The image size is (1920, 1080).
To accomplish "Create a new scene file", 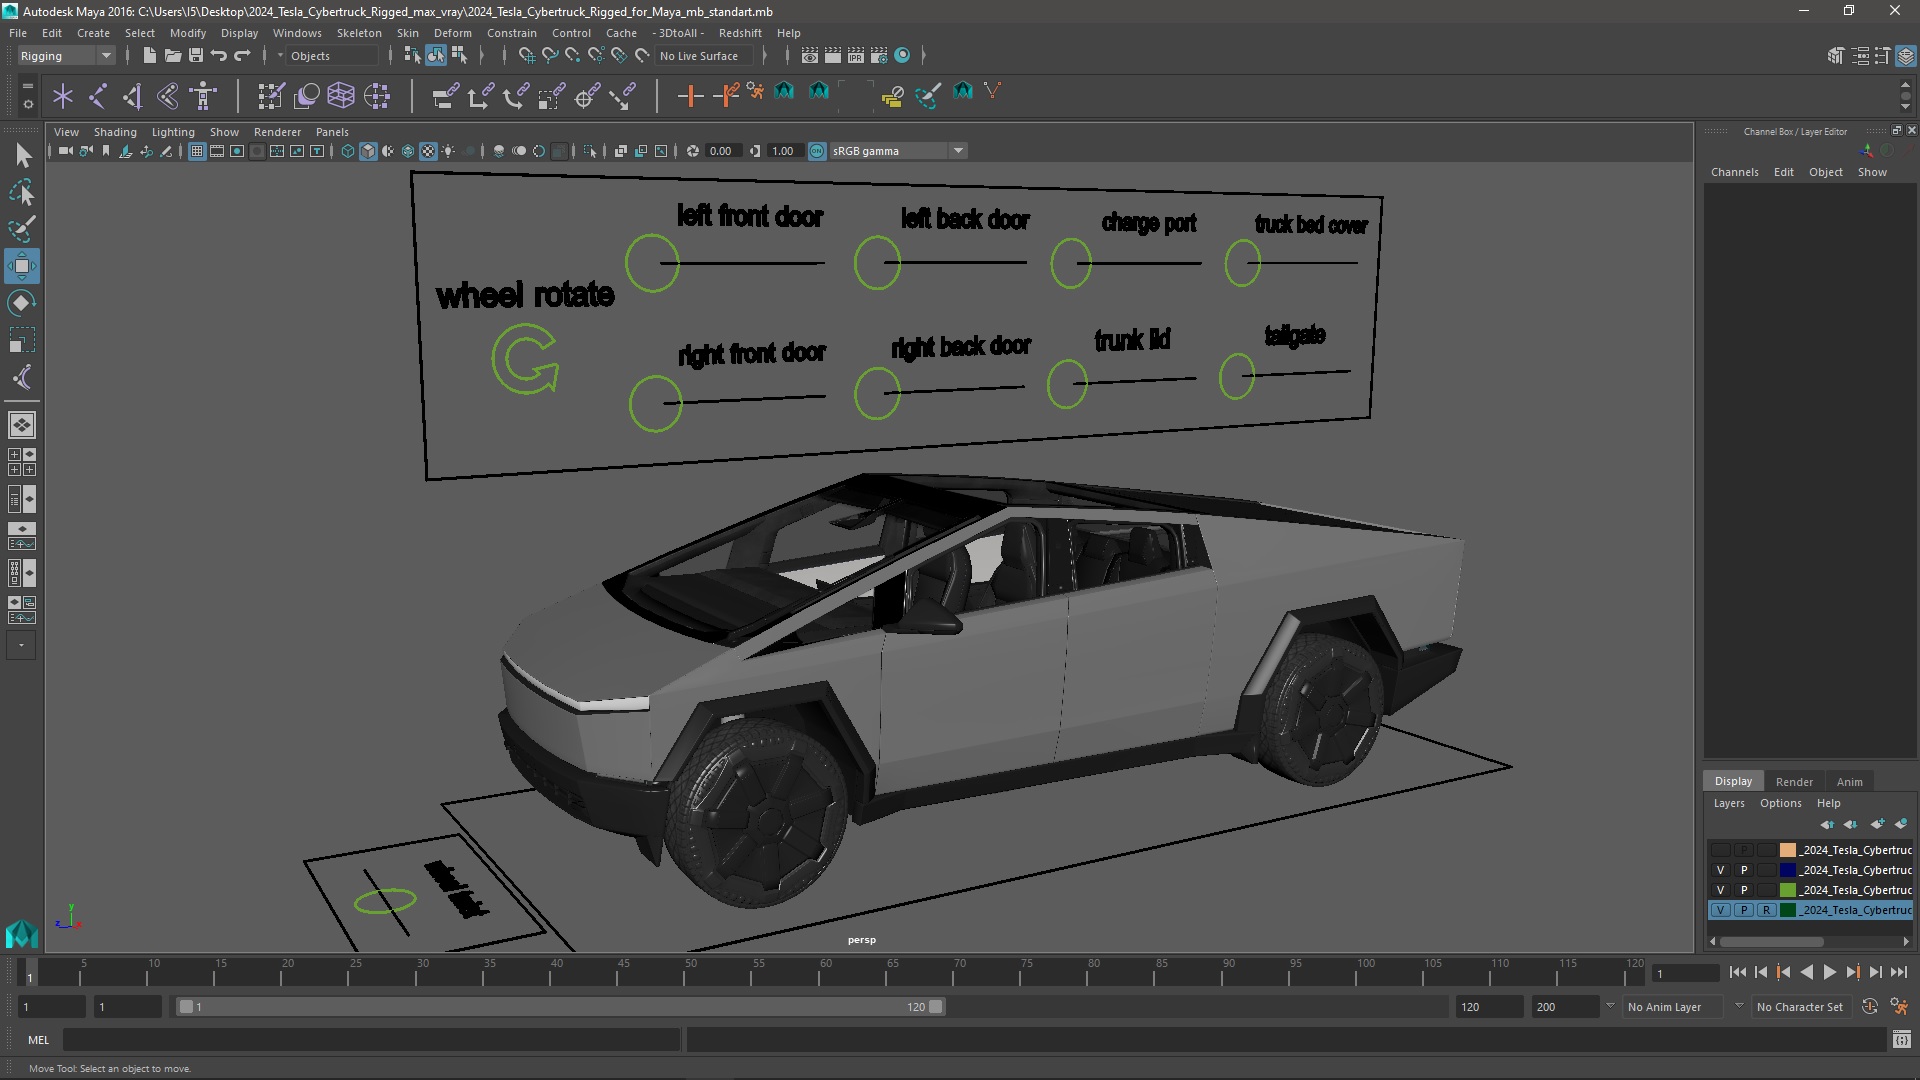I will pos(149,55).
